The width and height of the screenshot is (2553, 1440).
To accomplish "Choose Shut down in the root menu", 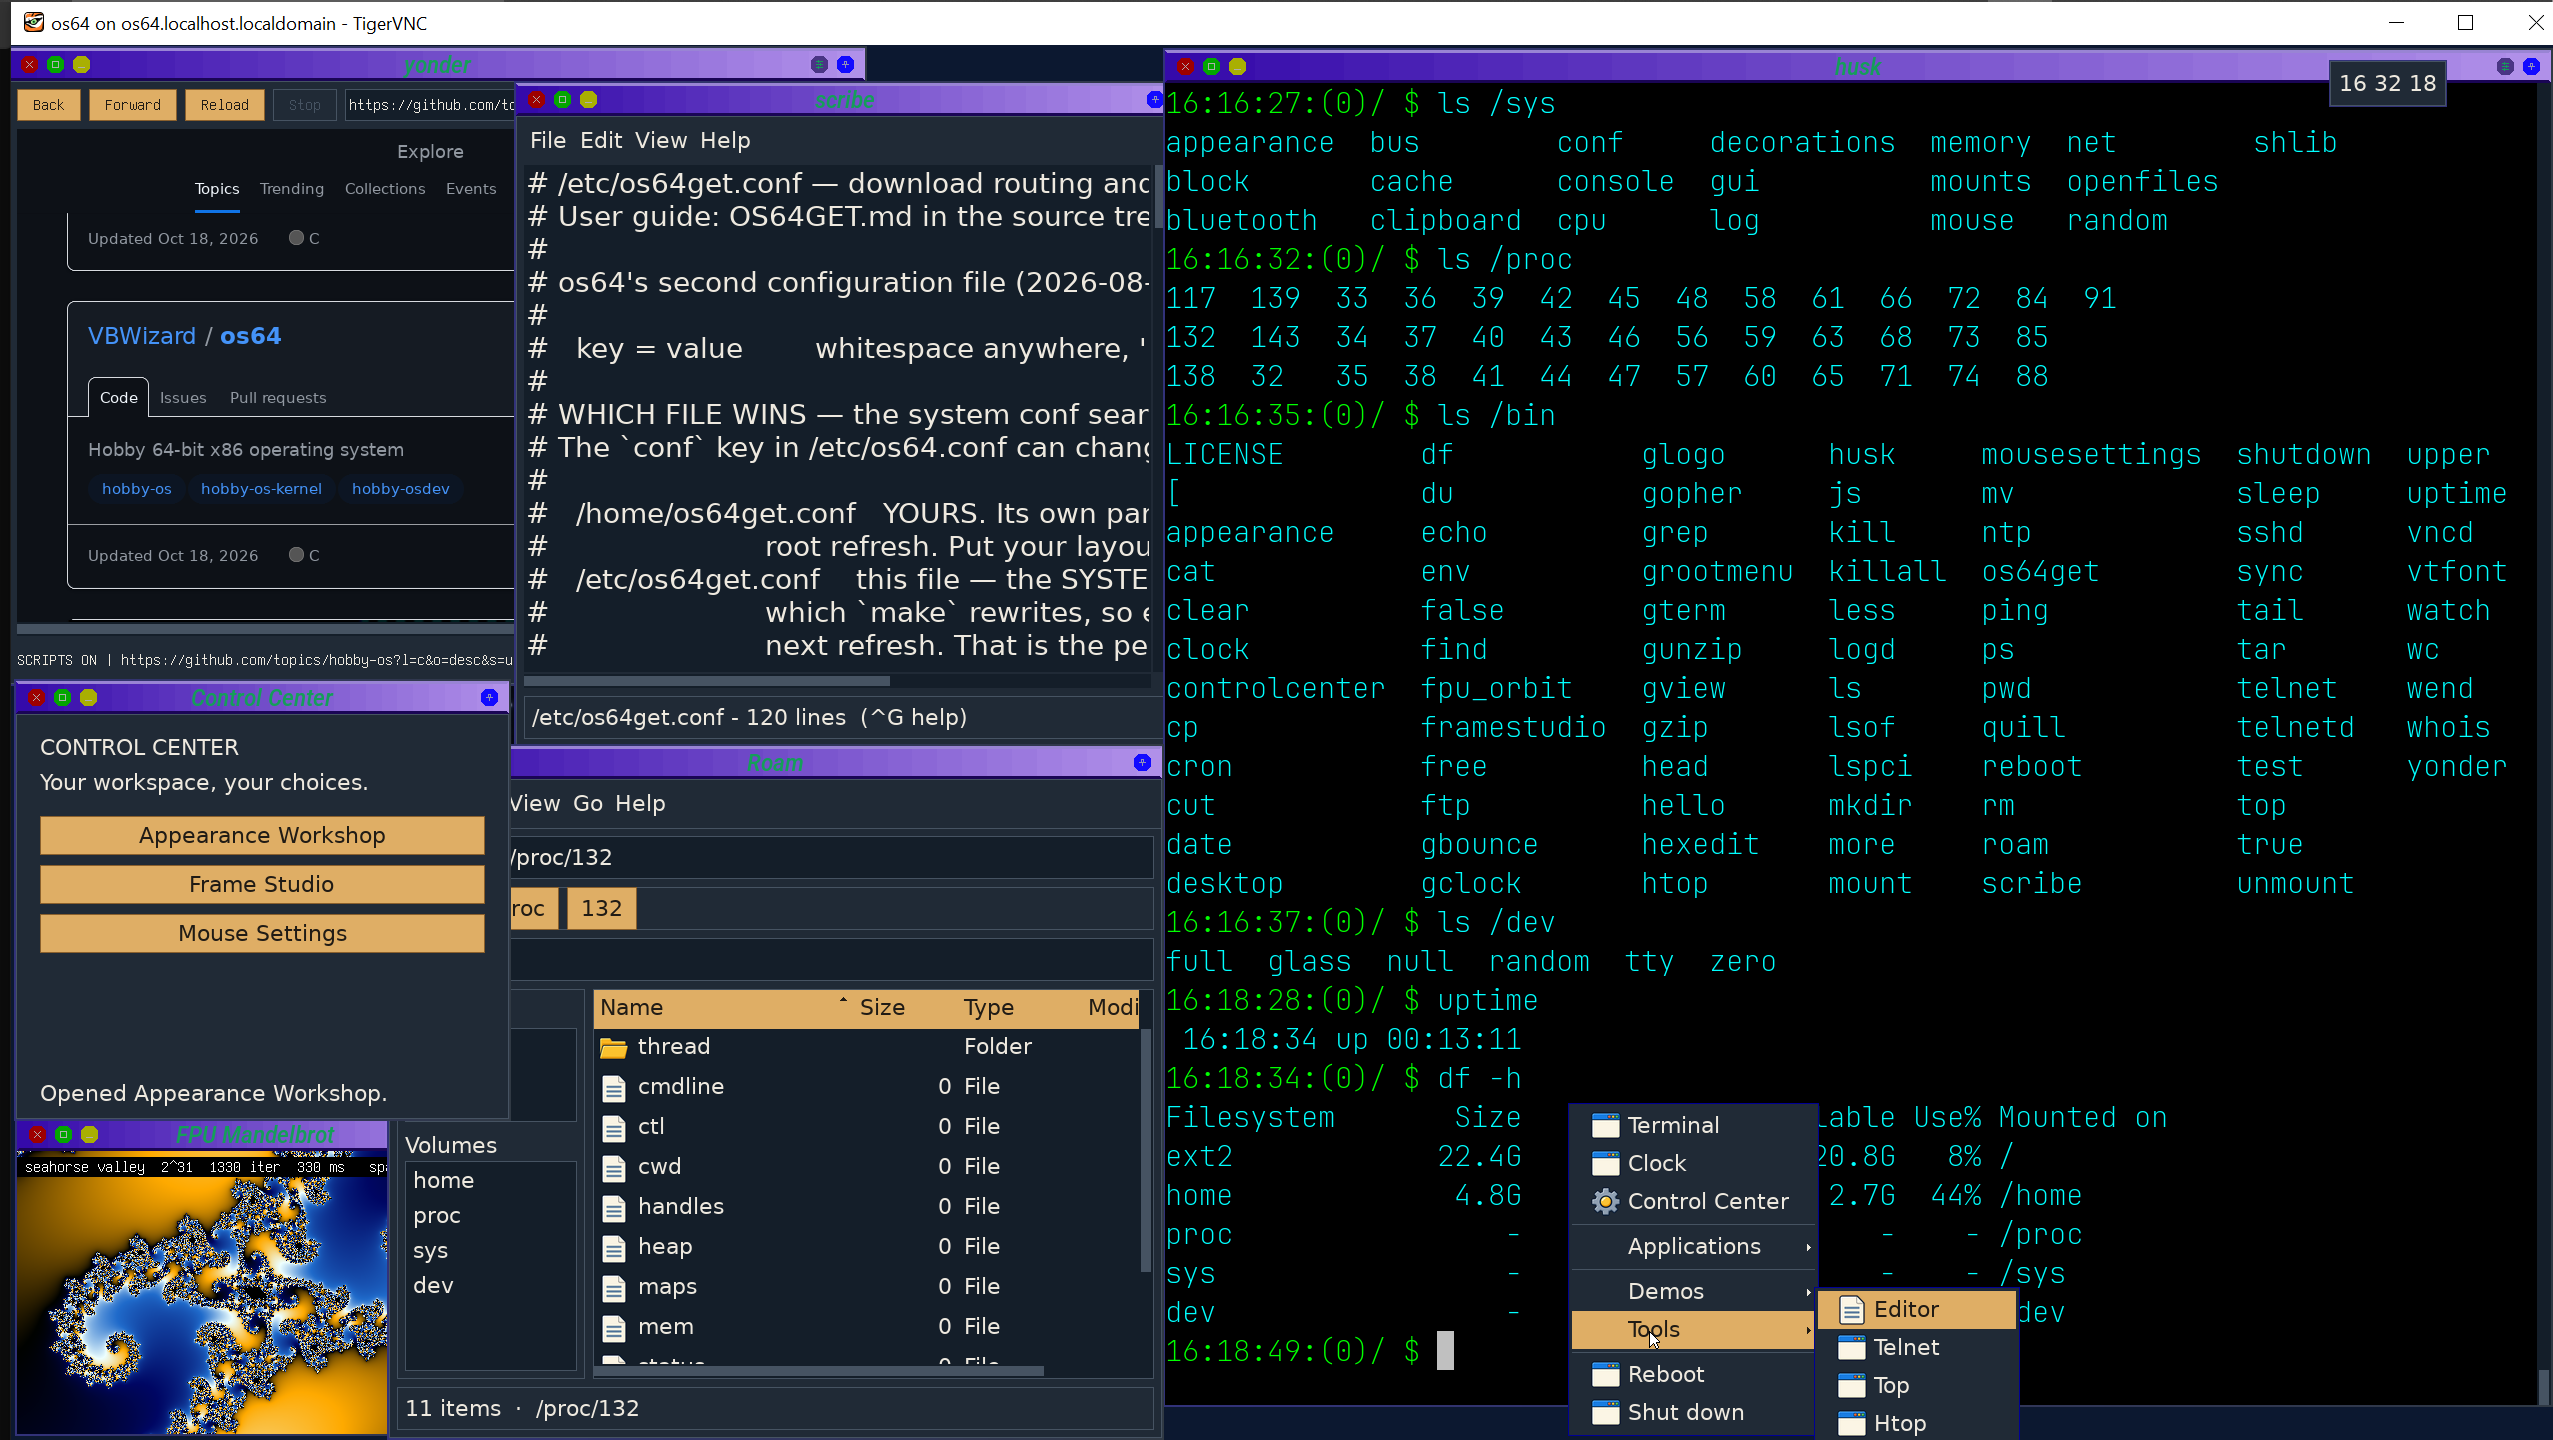I will coord(1692,1412).
